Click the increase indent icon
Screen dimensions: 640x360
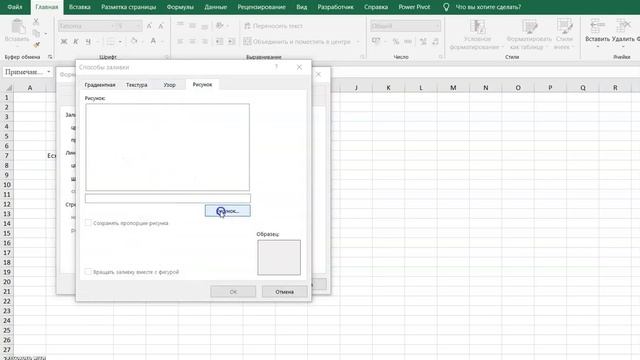tap(232, 41)
